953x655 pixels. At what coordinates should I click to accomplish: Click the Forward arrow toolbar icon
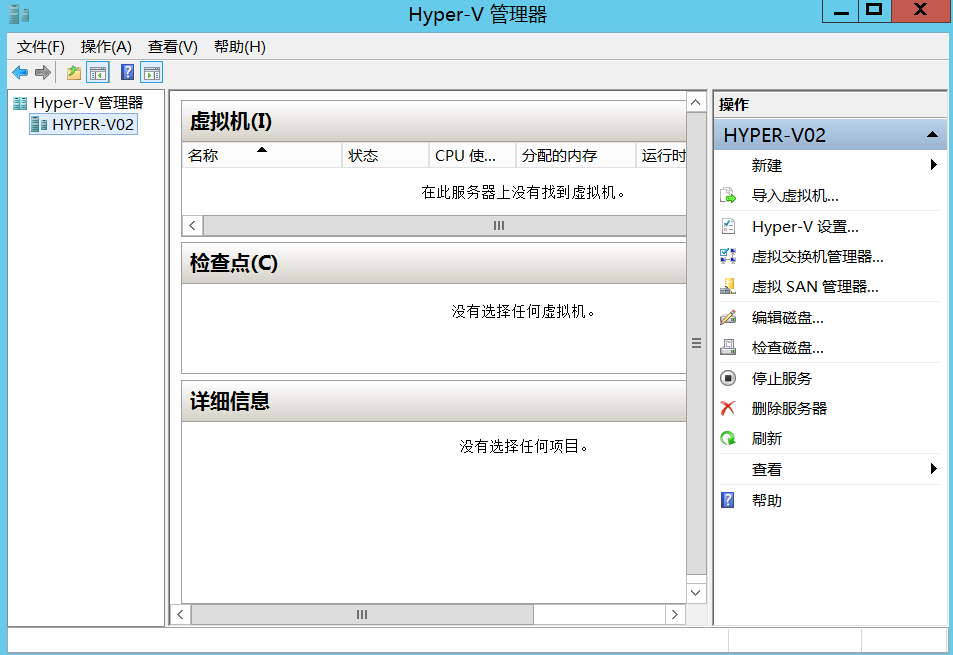[x=43, y=73]
